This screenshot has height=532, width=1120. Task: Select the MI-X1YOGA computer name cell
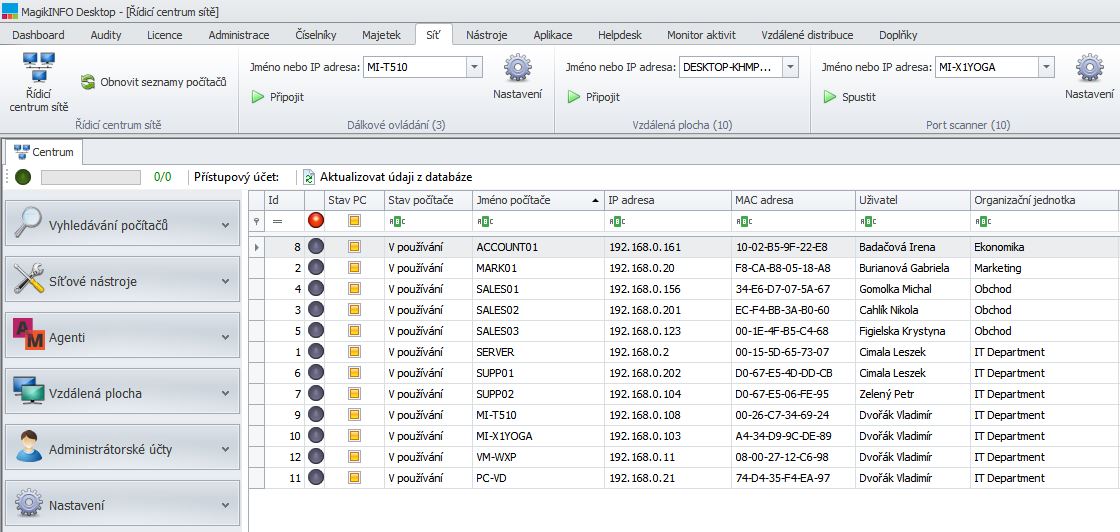pyautogui.click(x=538, y=436)
